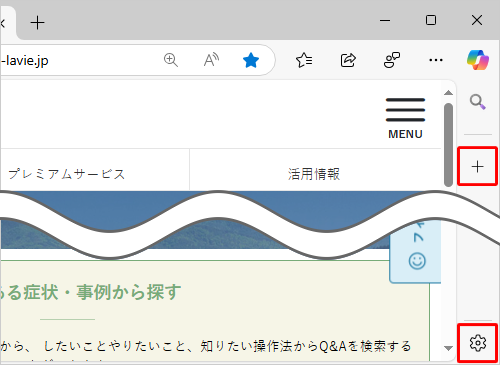
Task: Click the scrollbar up arrow
Action: tap(448, 93)
